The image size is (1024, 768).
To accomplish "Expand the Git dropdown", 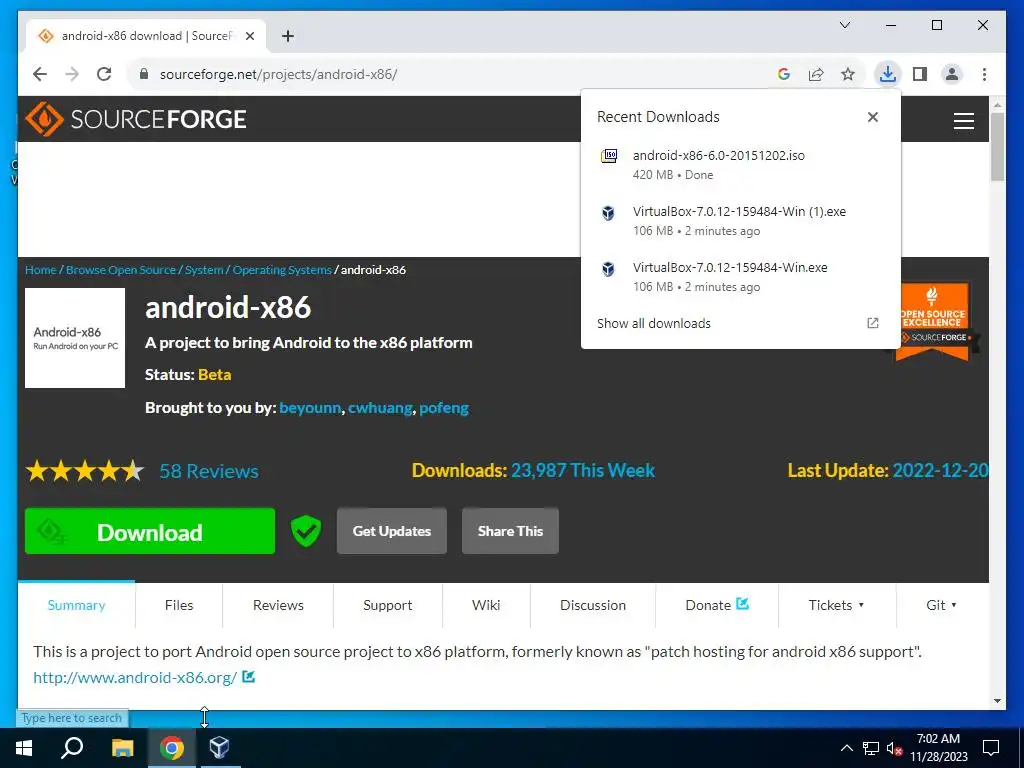I will 942,605.
